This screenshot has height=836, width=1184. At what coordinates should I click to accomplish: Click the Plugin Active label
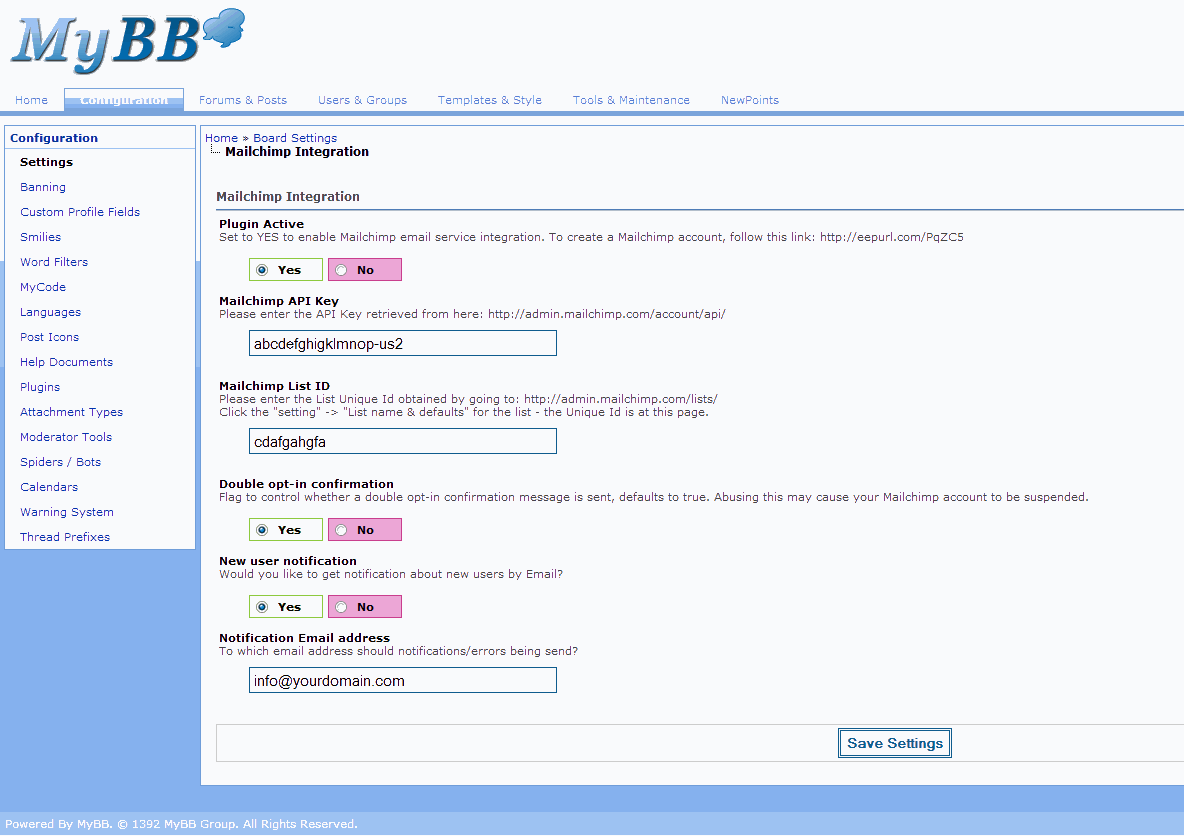click(x=261, y=224)
